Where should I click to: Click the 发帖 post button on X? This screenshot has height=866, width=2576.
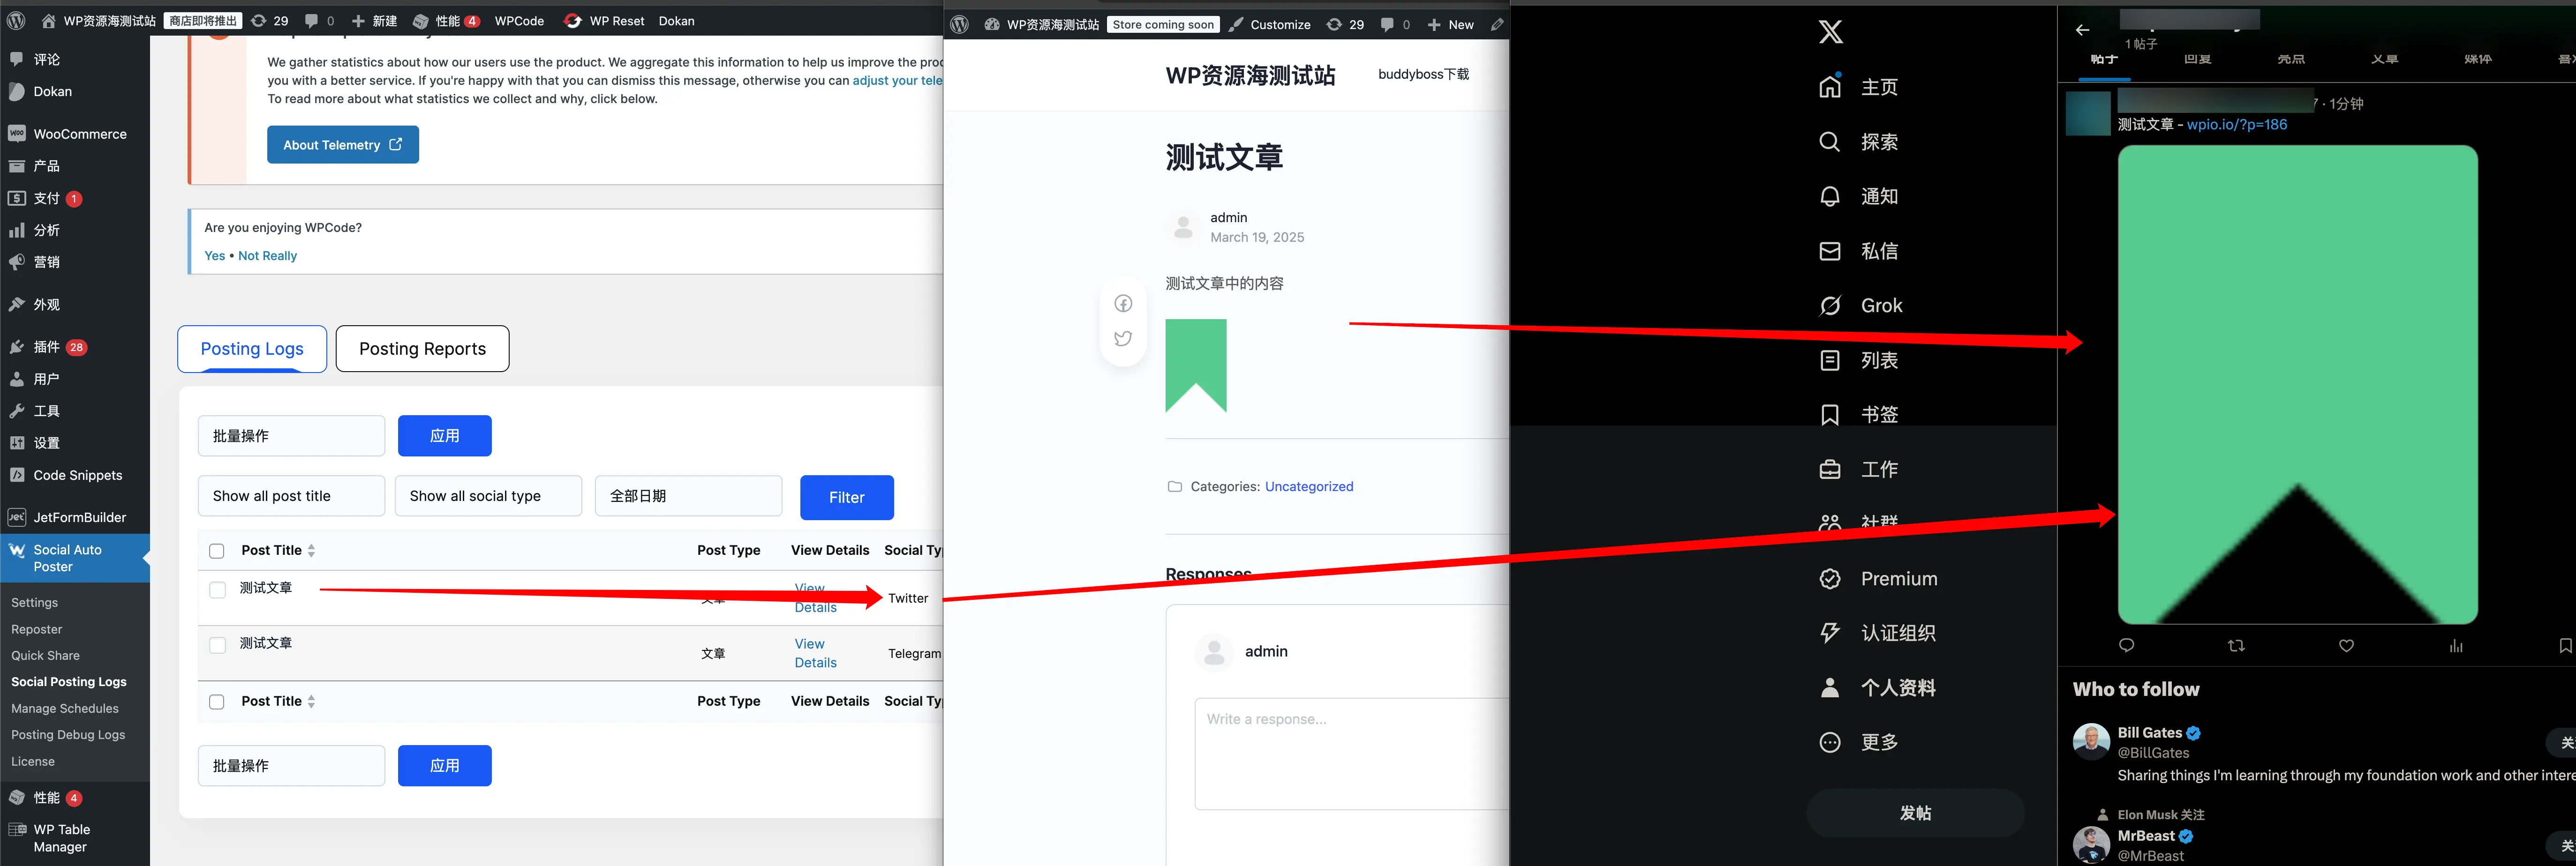pos(1915,813)
